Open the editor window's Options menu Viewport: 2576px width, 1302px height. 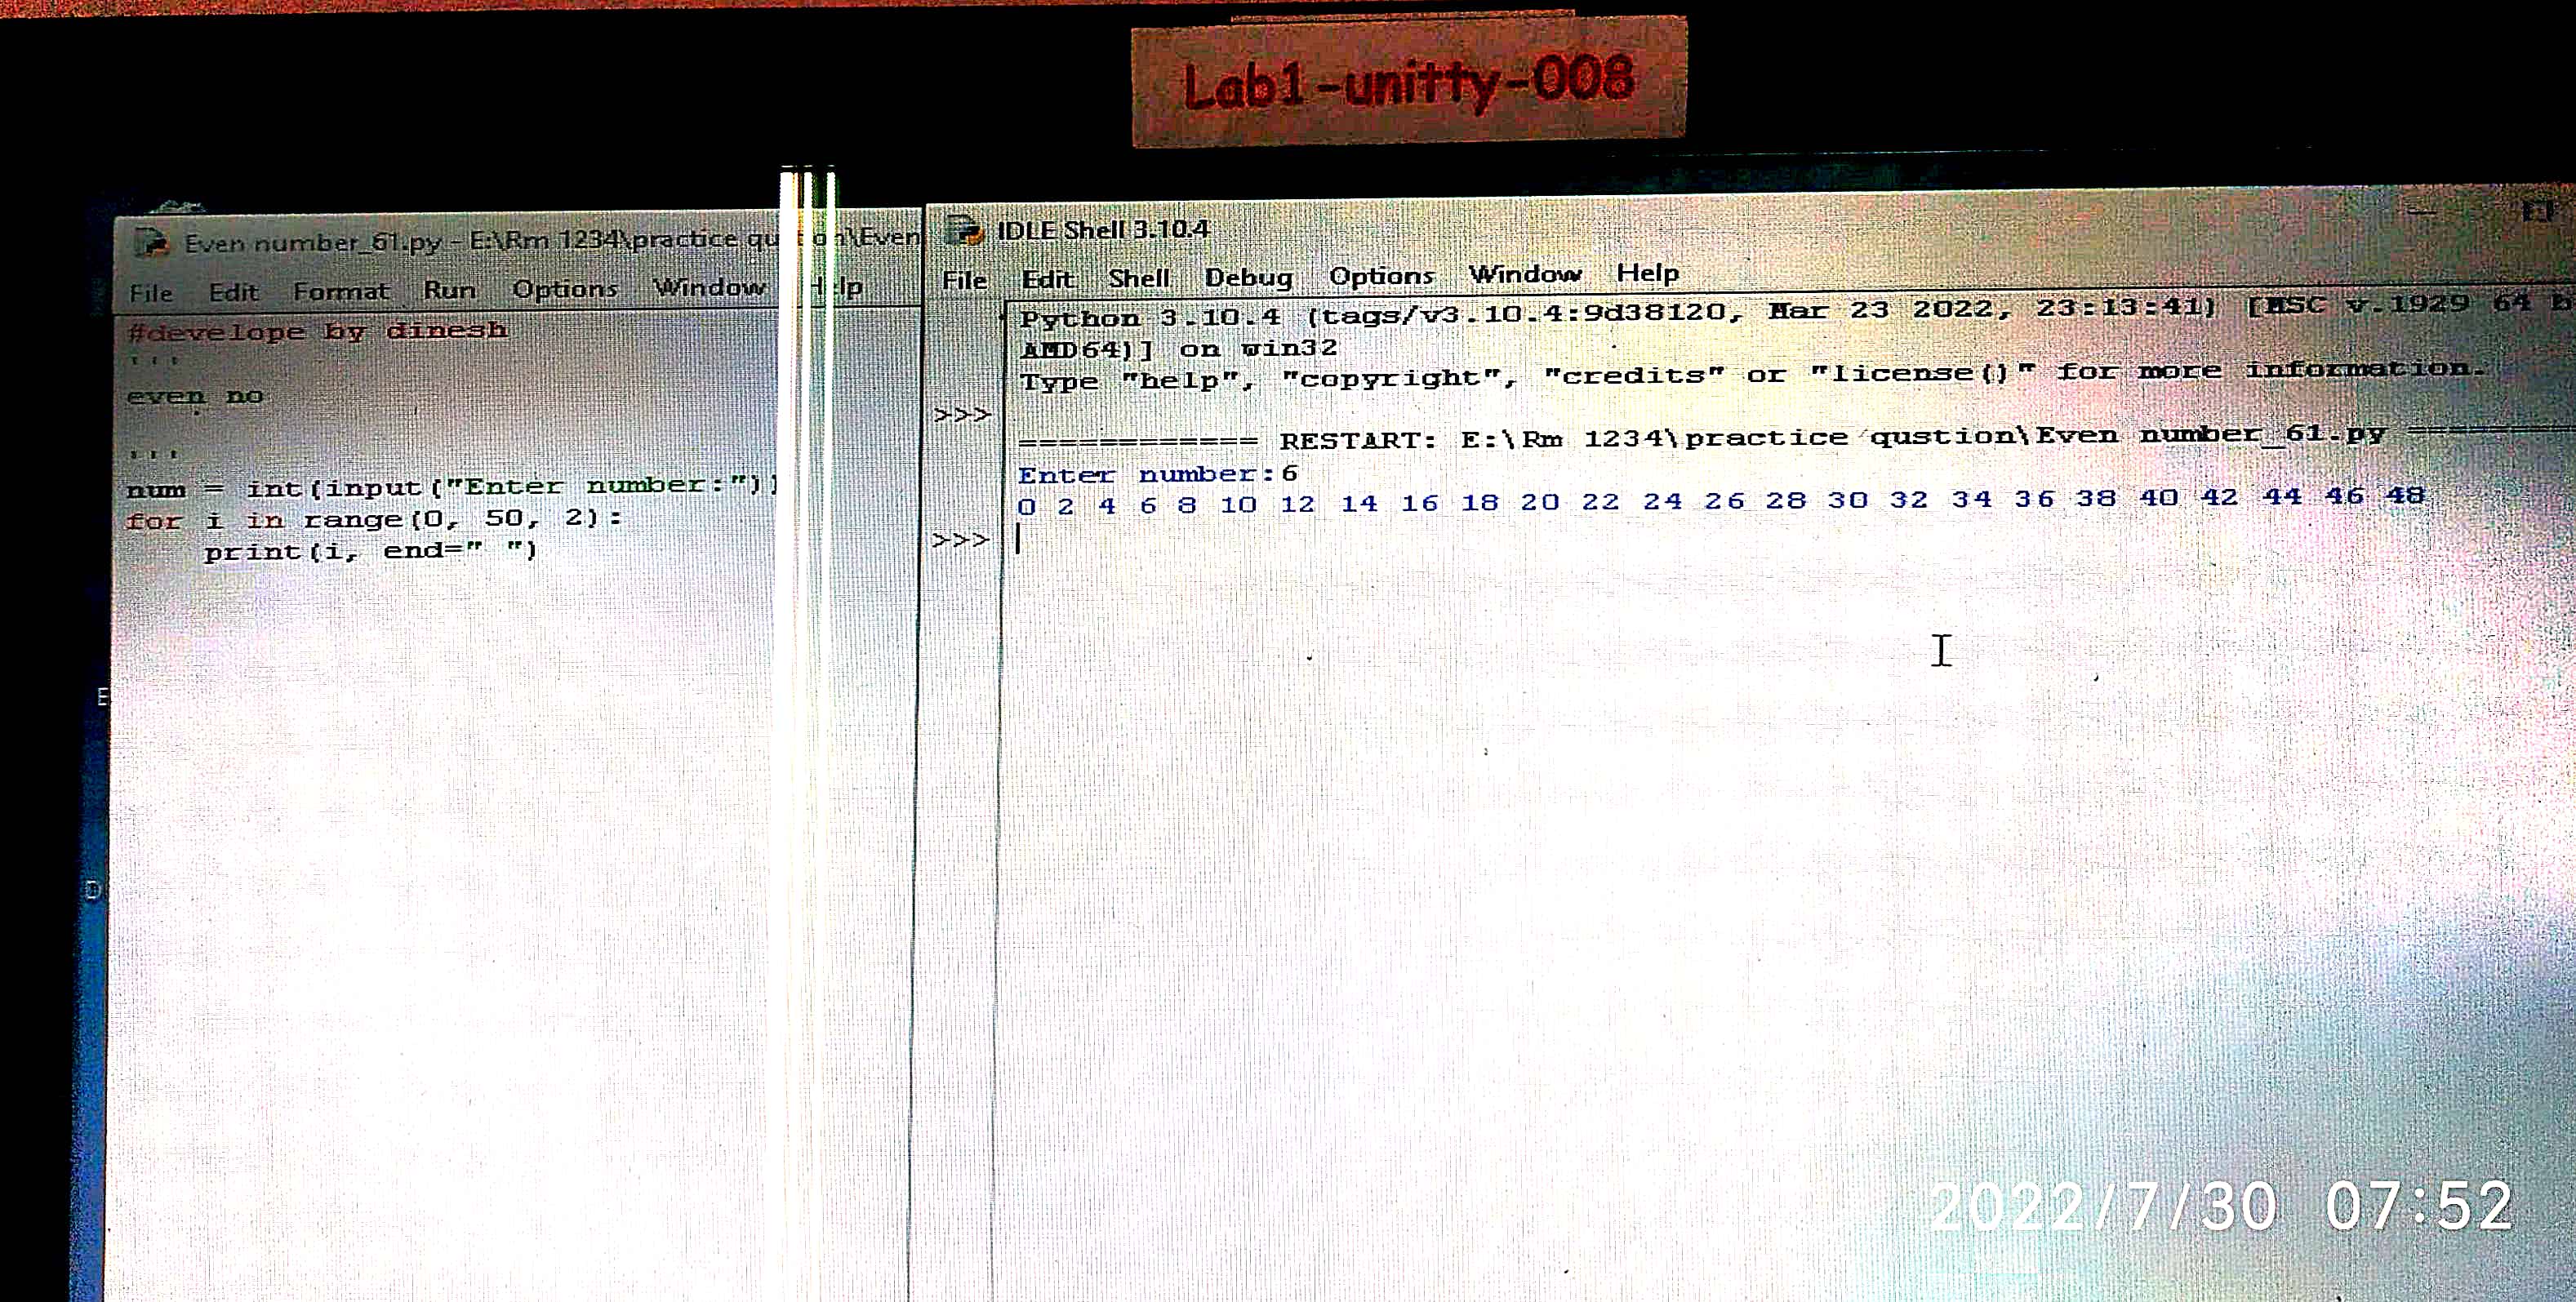point(564,289)
